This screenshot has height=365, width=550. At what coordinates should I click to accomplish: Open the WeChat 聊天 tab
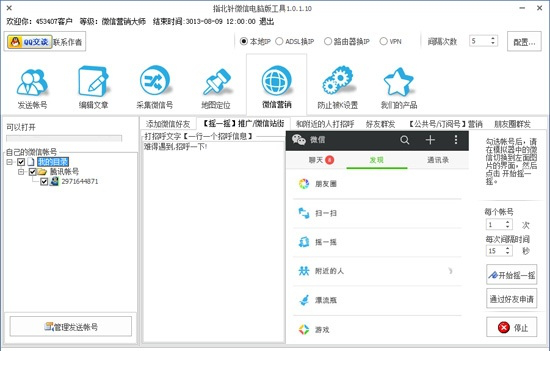[317, 160]
